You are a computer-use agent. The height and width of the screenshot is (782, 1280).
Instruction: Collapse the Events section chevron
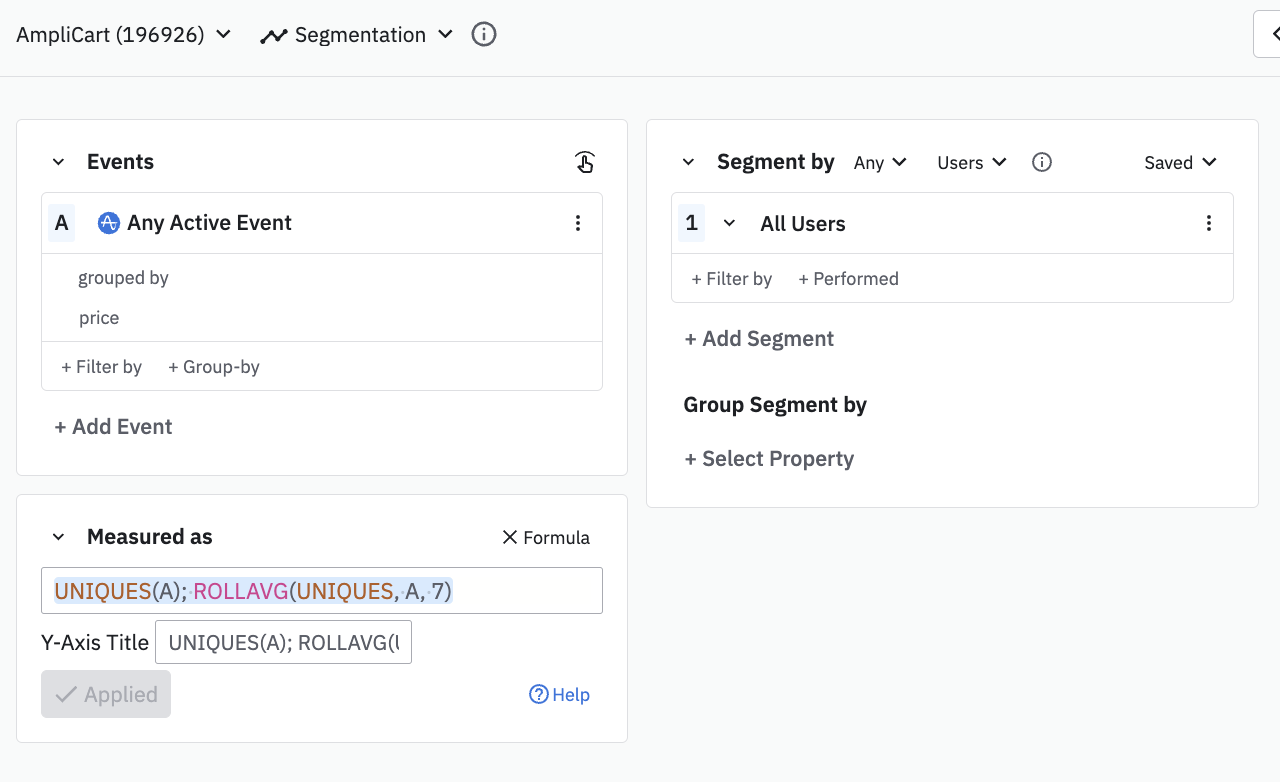[58, 162]
